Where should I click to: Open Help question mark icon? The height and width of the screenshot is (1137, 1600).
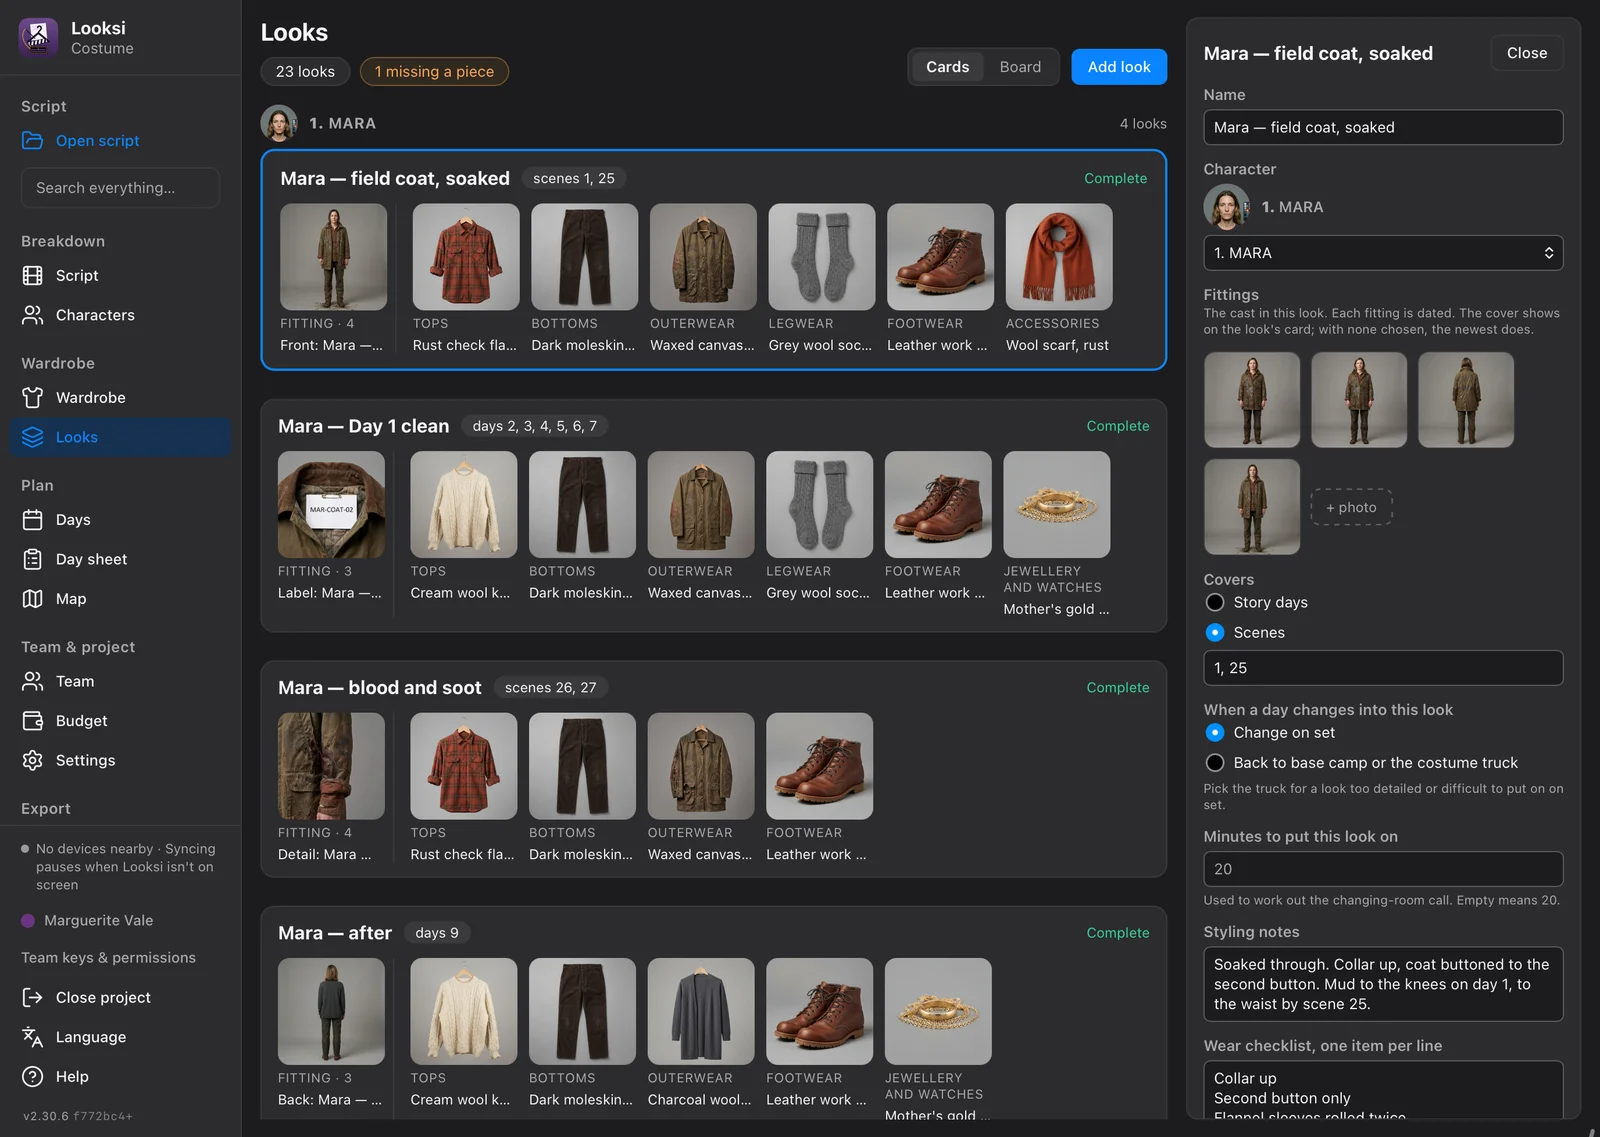tap(33, 1077)
